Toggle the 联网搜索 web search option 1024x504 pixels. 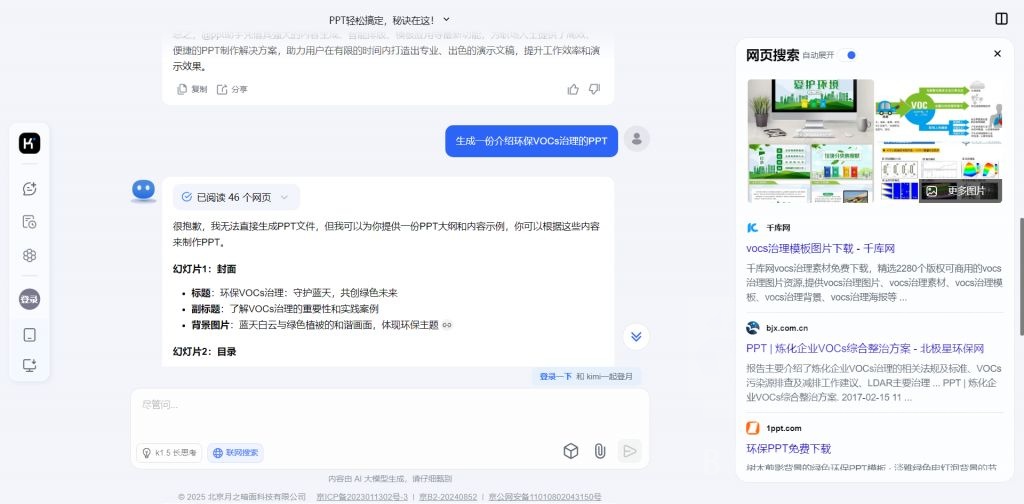pyautogui.click(x=236, y=452)
